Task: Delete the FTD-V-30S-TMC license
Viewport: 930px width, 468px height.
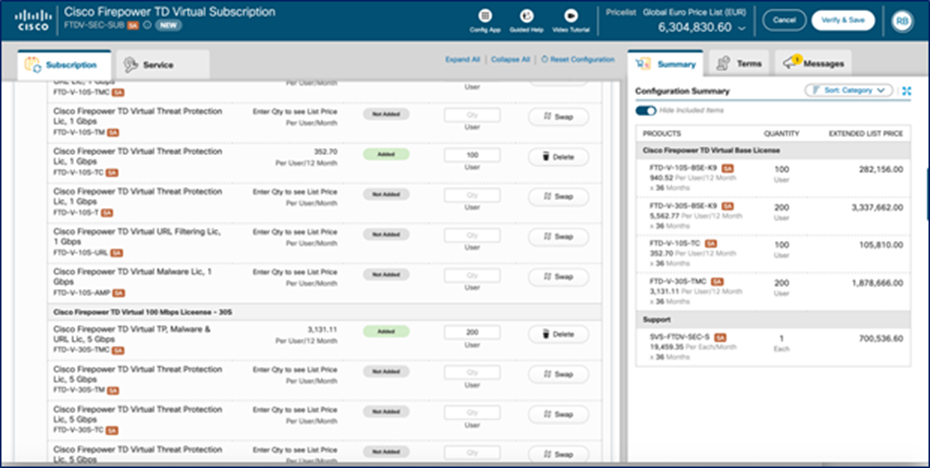Action: coord(558,335)
